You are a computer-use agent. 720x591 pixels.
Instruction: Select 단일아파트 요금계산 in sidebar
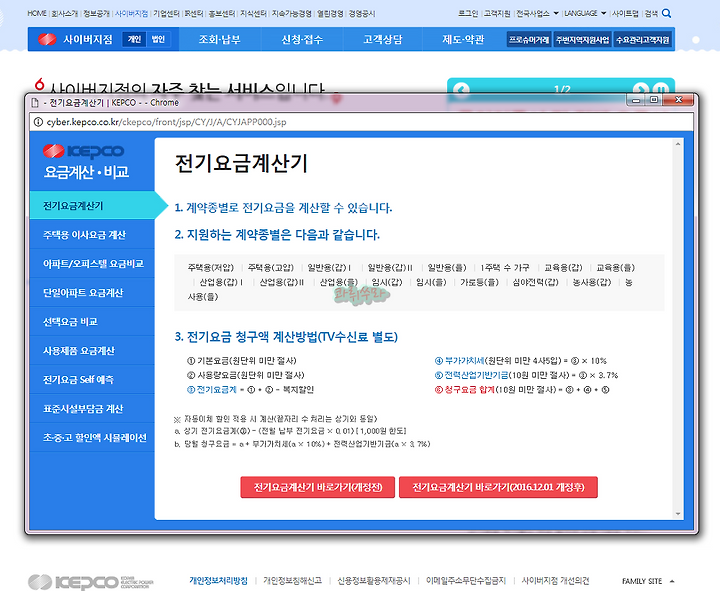pyautogui.click(x=92, y=293)
